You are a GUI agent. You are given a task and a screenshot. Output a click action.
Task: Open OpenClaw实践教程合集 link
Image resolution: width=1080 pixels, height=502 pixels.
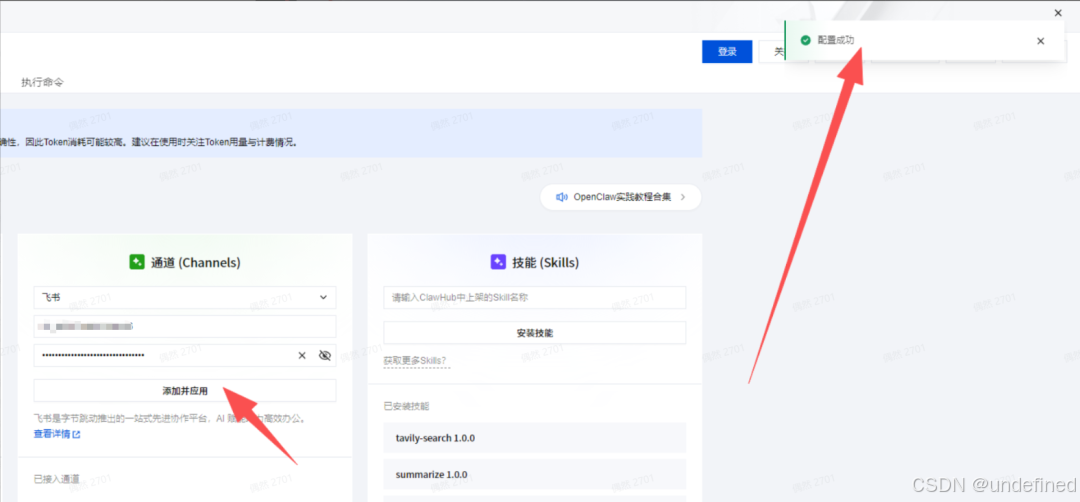click(x=622, y=197)
